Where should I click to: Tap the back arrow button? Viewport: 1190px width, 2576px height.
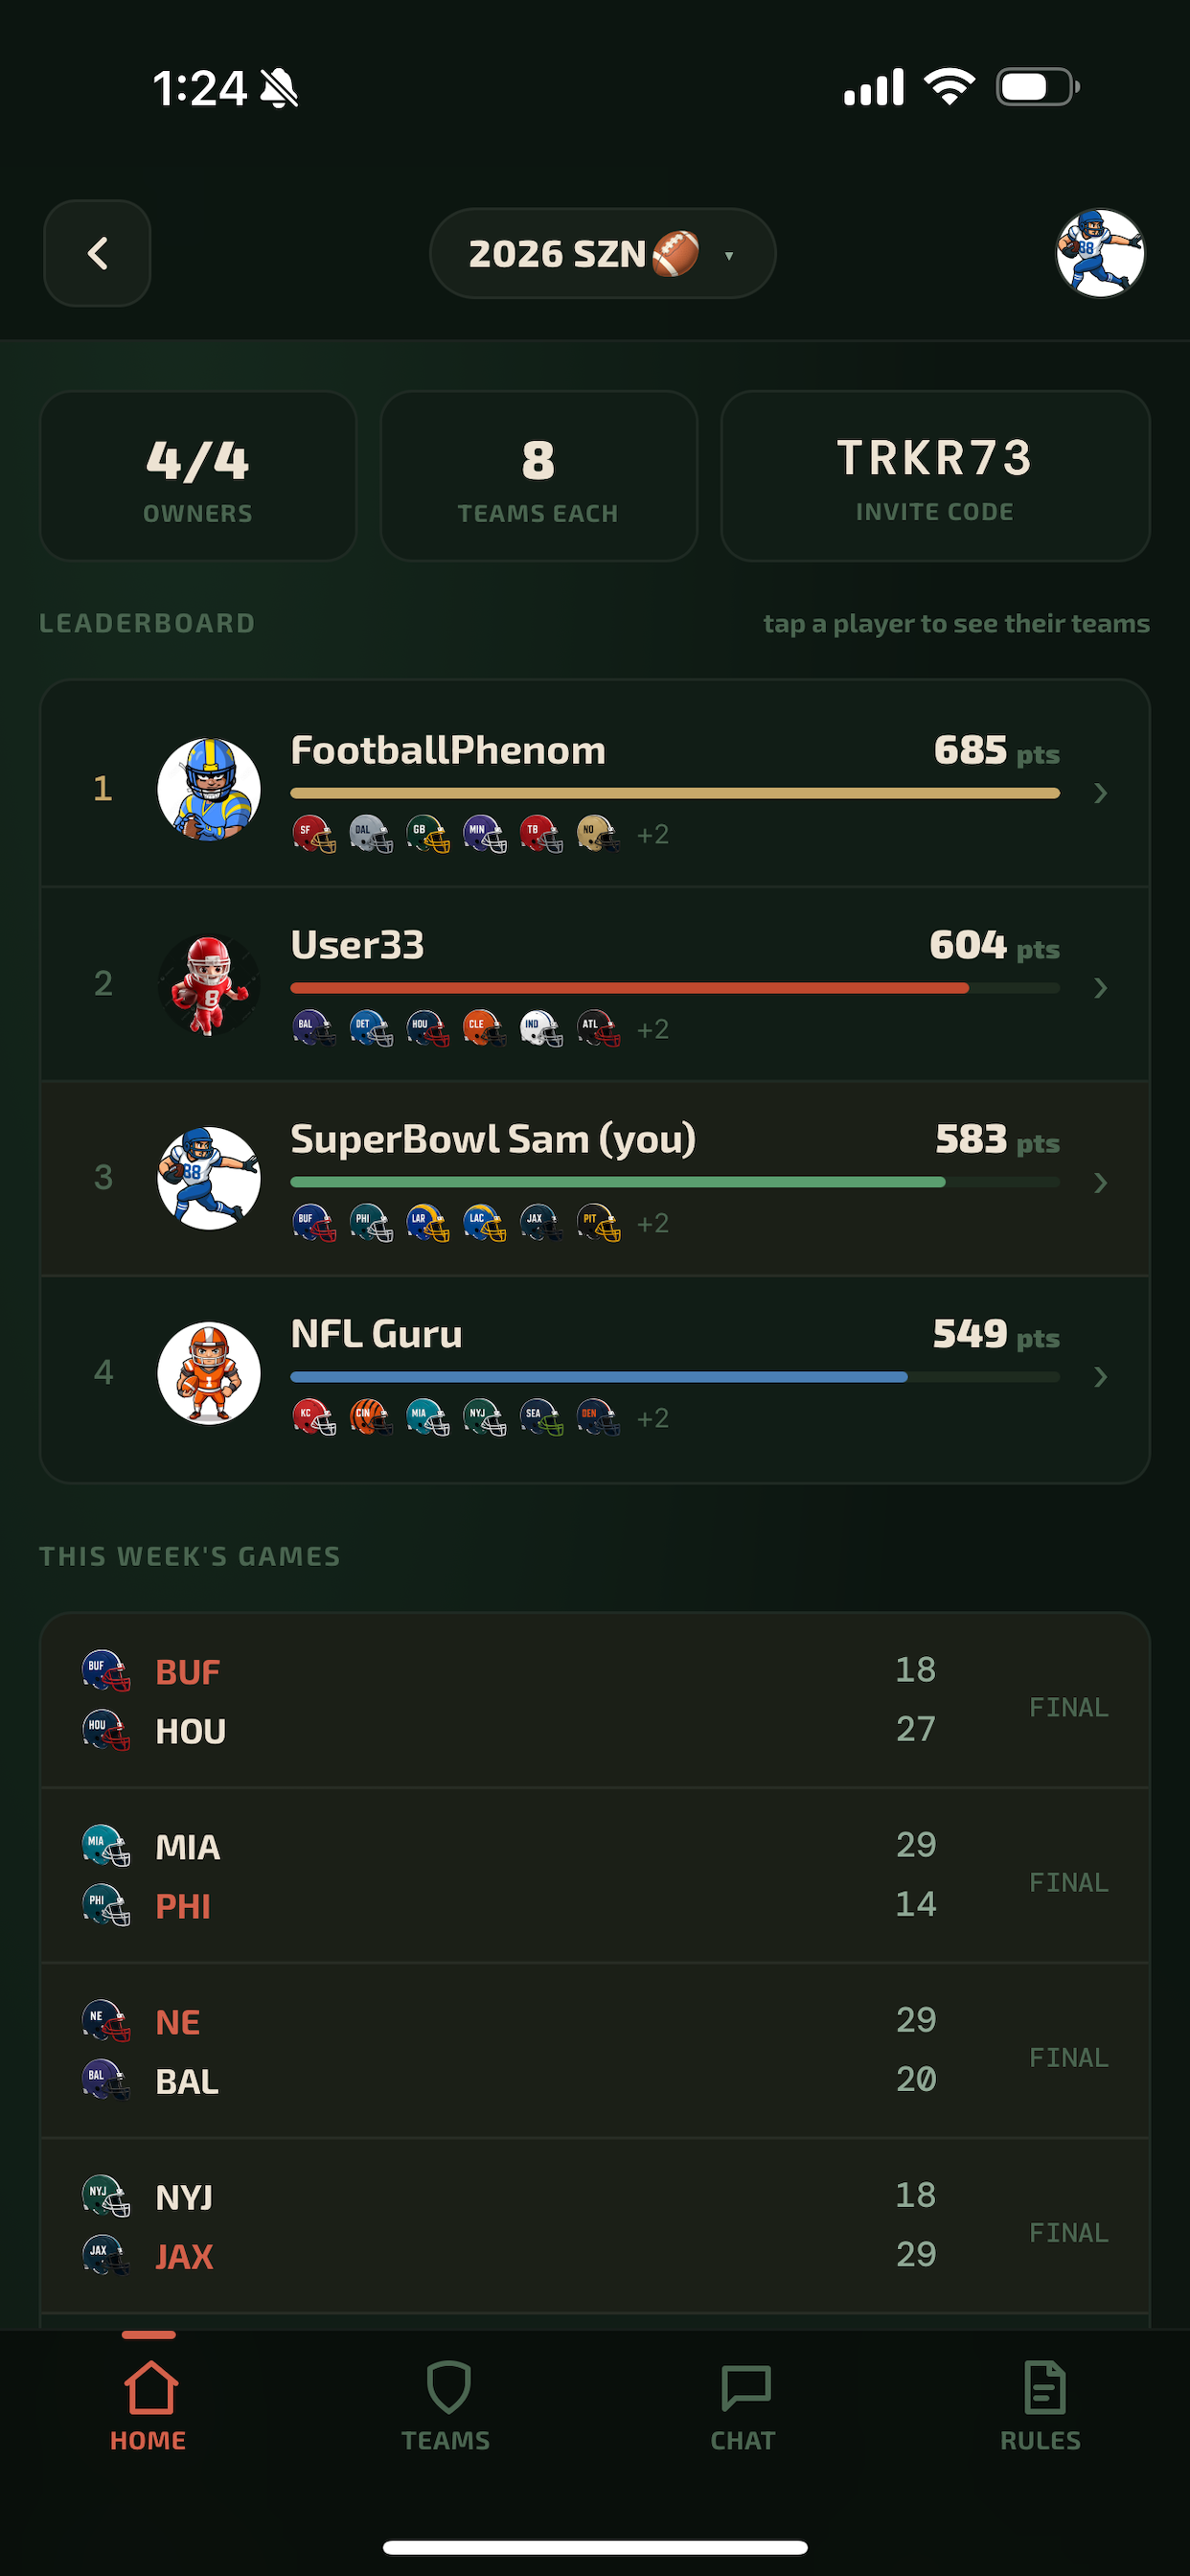coord(97,253)
